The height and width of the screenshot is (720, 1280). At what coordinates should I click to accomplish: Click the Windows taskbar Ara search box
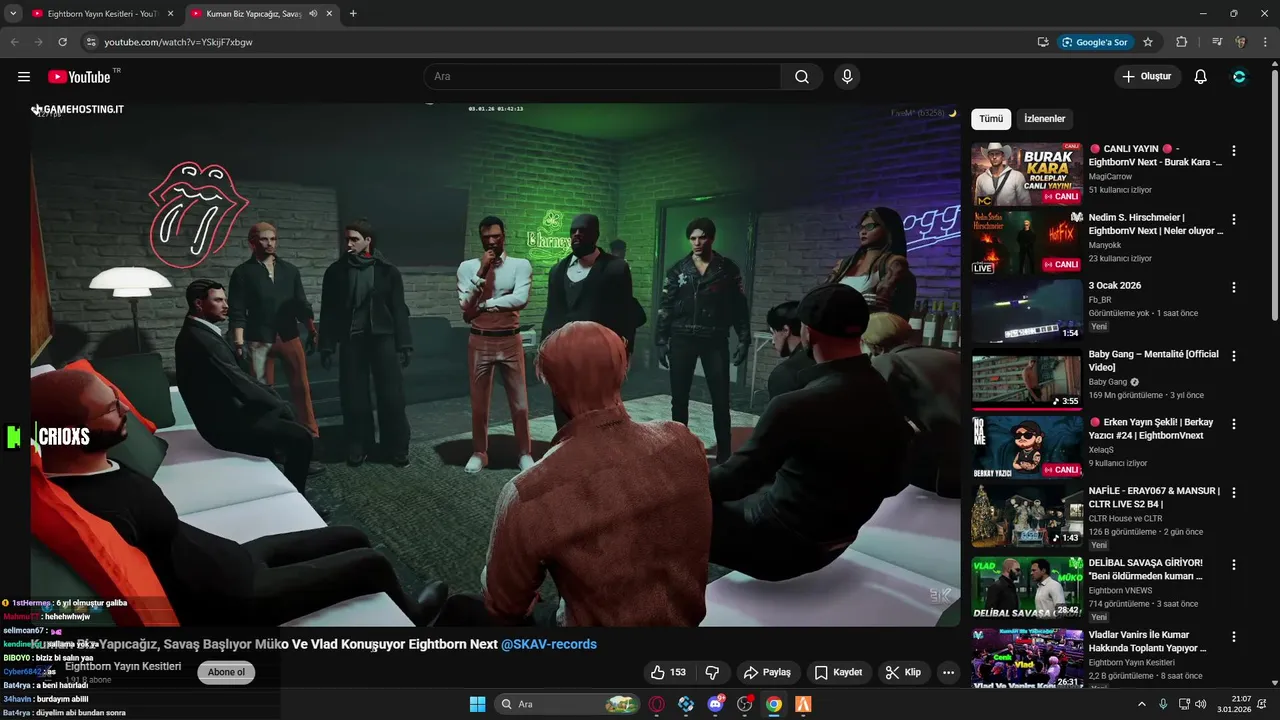click(568, 704)
